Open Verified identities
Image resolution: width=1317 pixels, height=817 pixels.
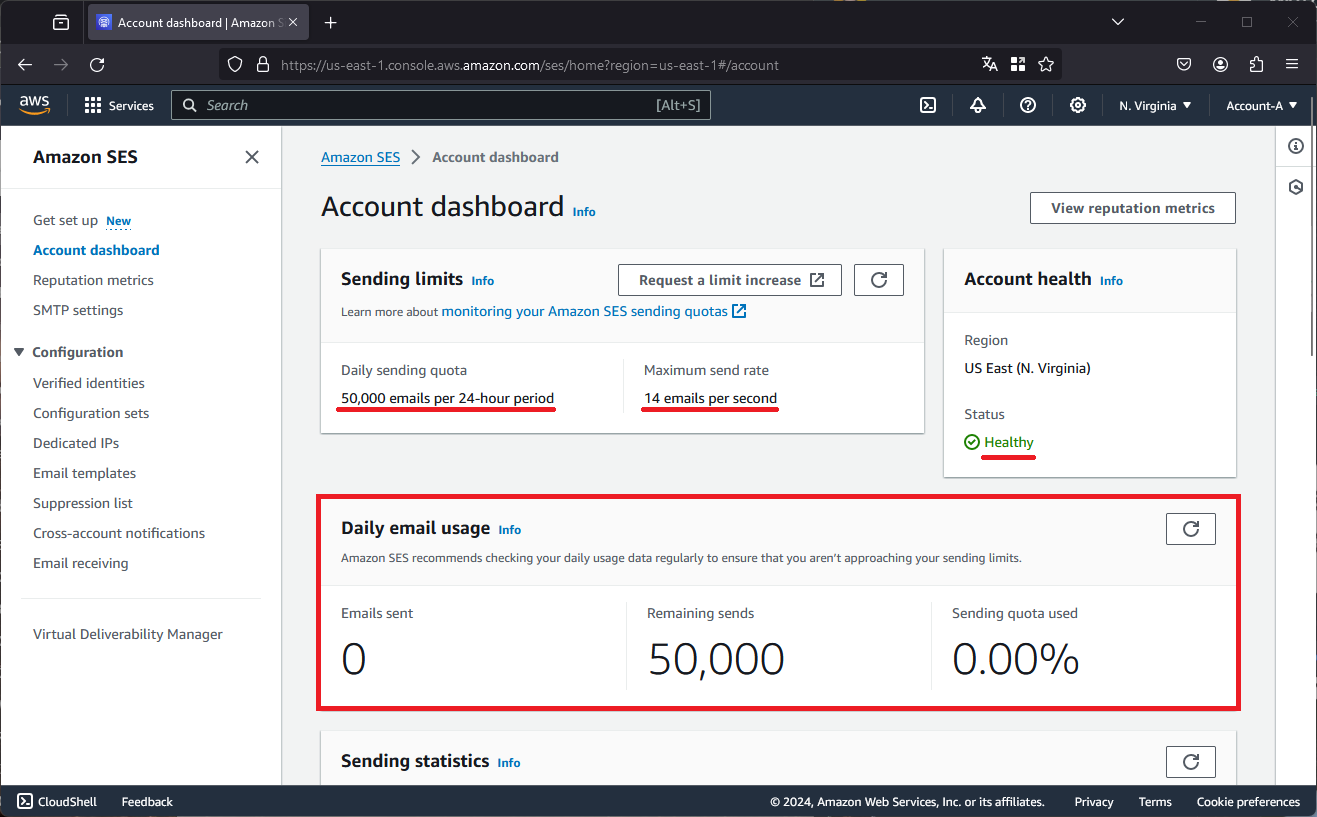[89, 383]
